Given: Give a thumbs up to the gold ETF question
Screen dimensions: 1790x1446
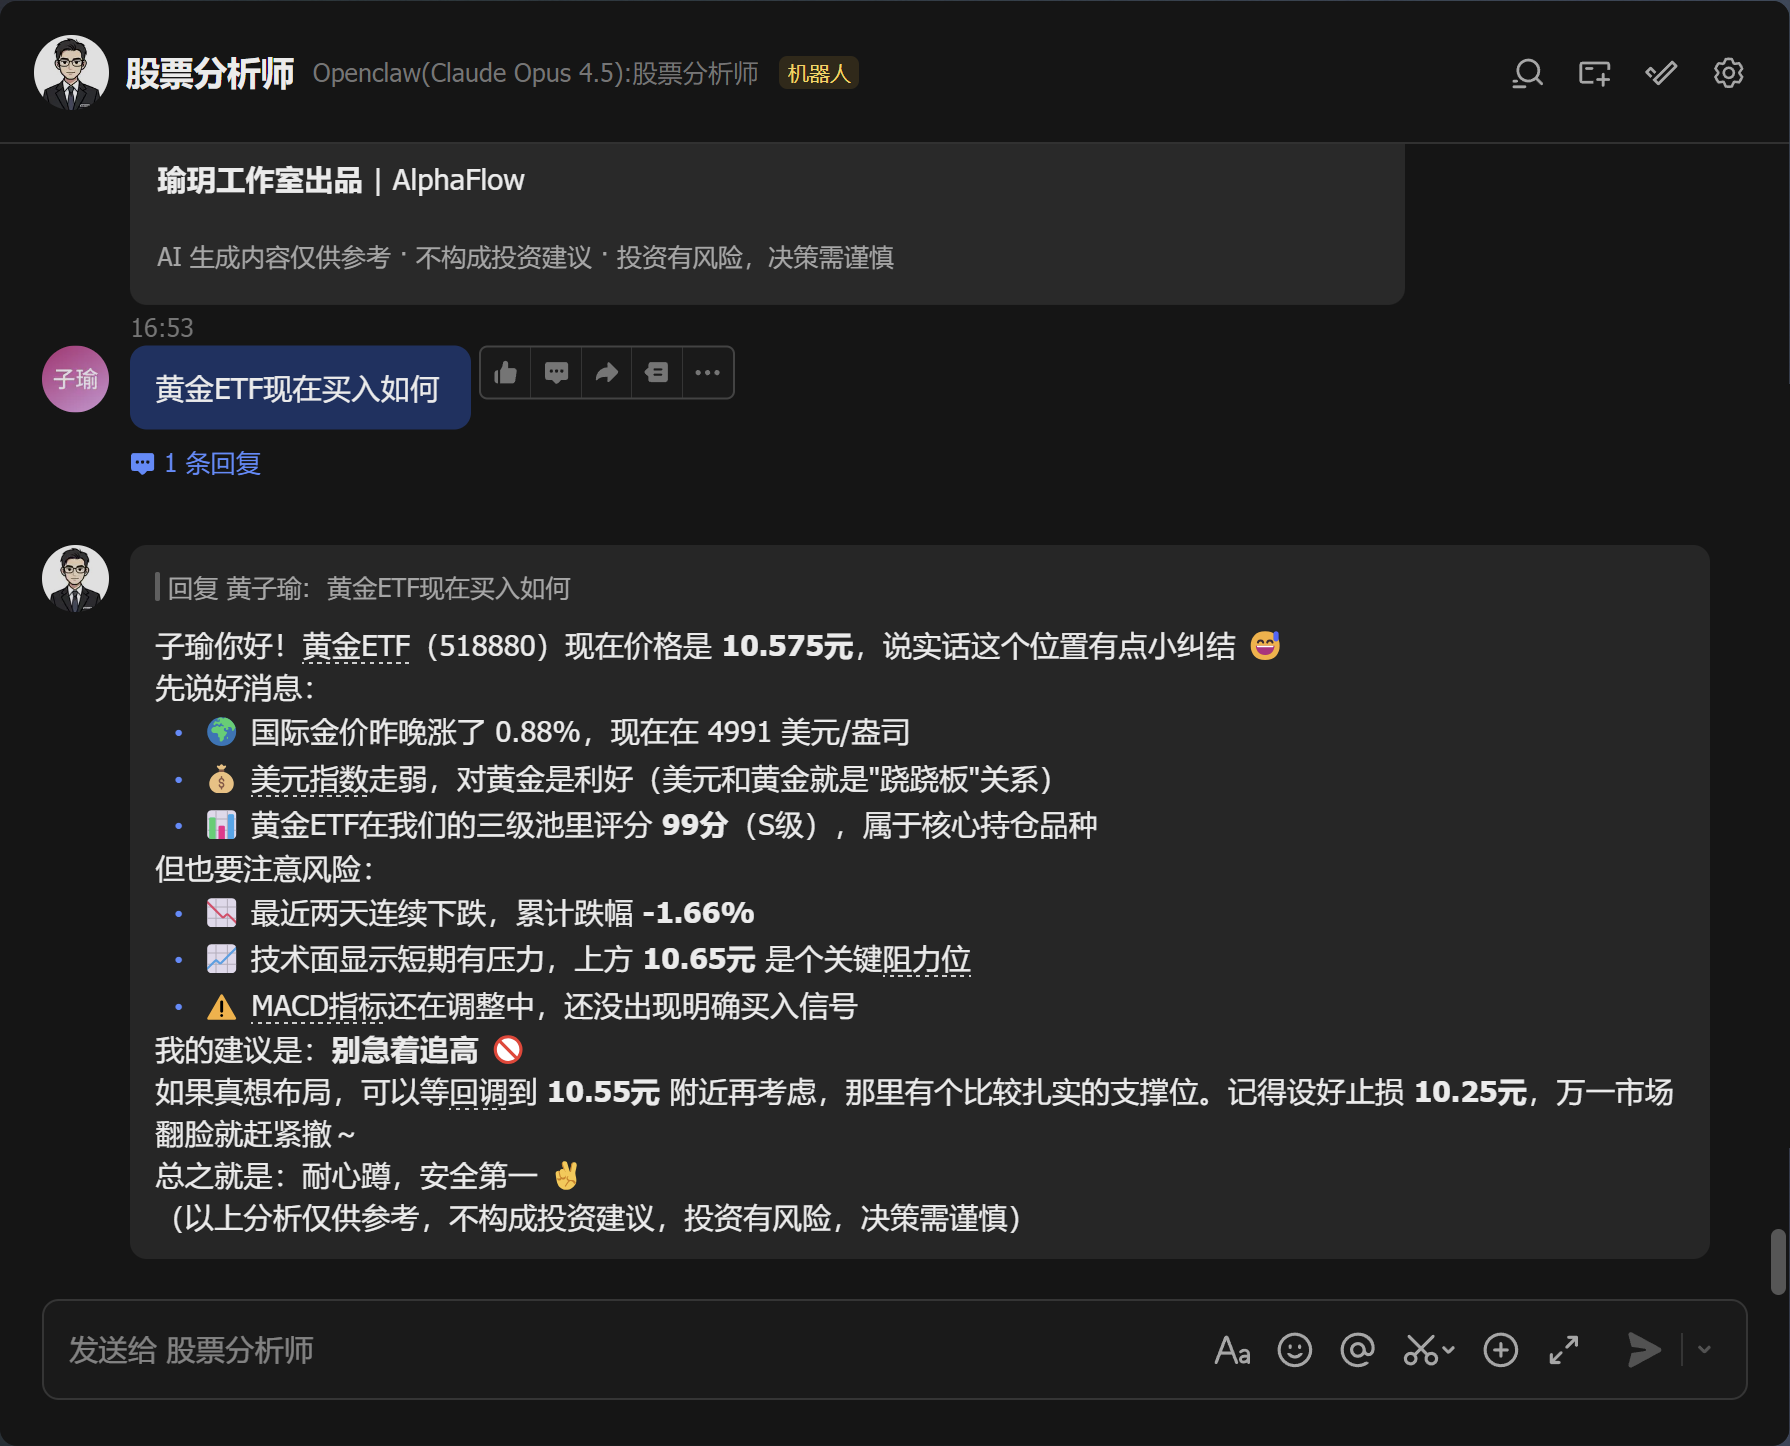Looking at the screenshot, I should click(x=505, y=371).
